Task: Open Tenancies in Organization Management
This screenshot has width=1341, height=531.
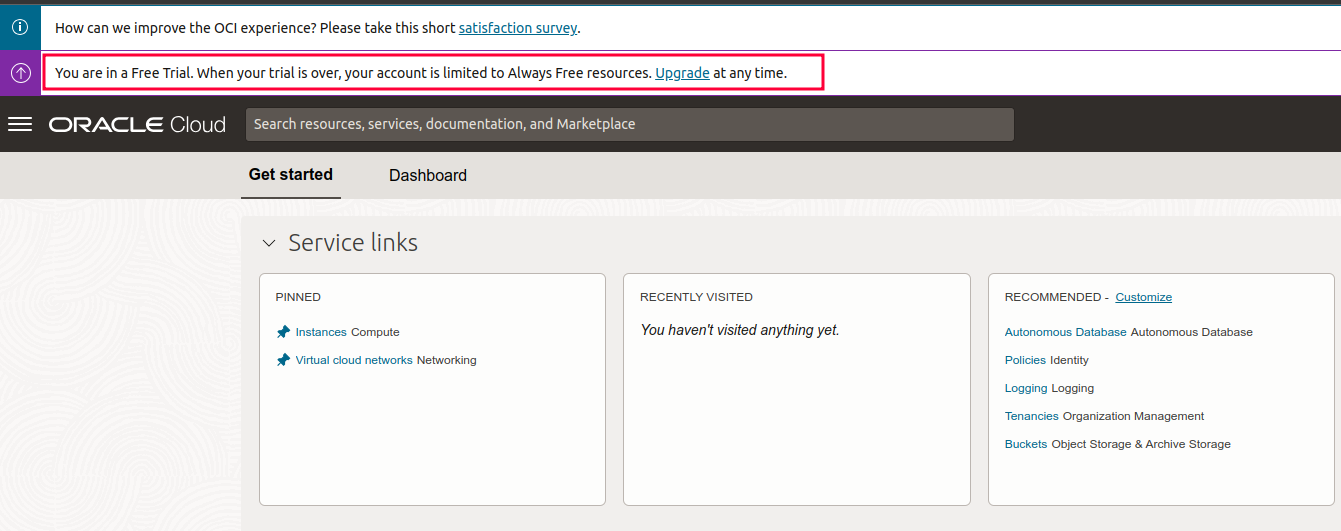Action: (x=1032, y=416)
